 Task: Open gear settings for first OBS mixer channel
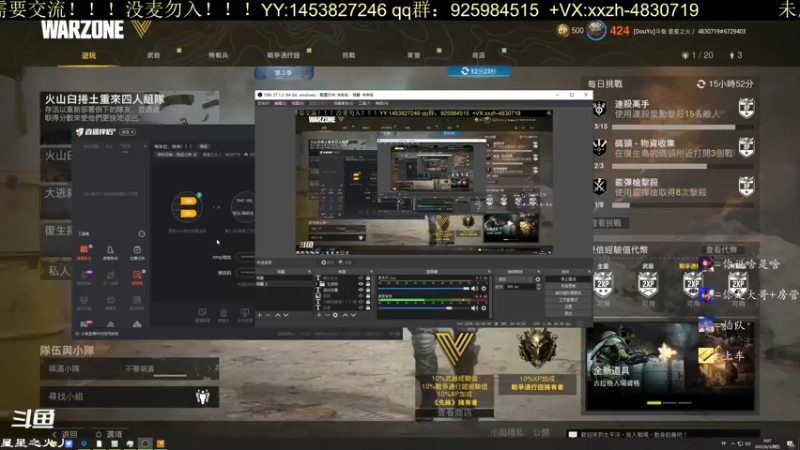[484, 288]
